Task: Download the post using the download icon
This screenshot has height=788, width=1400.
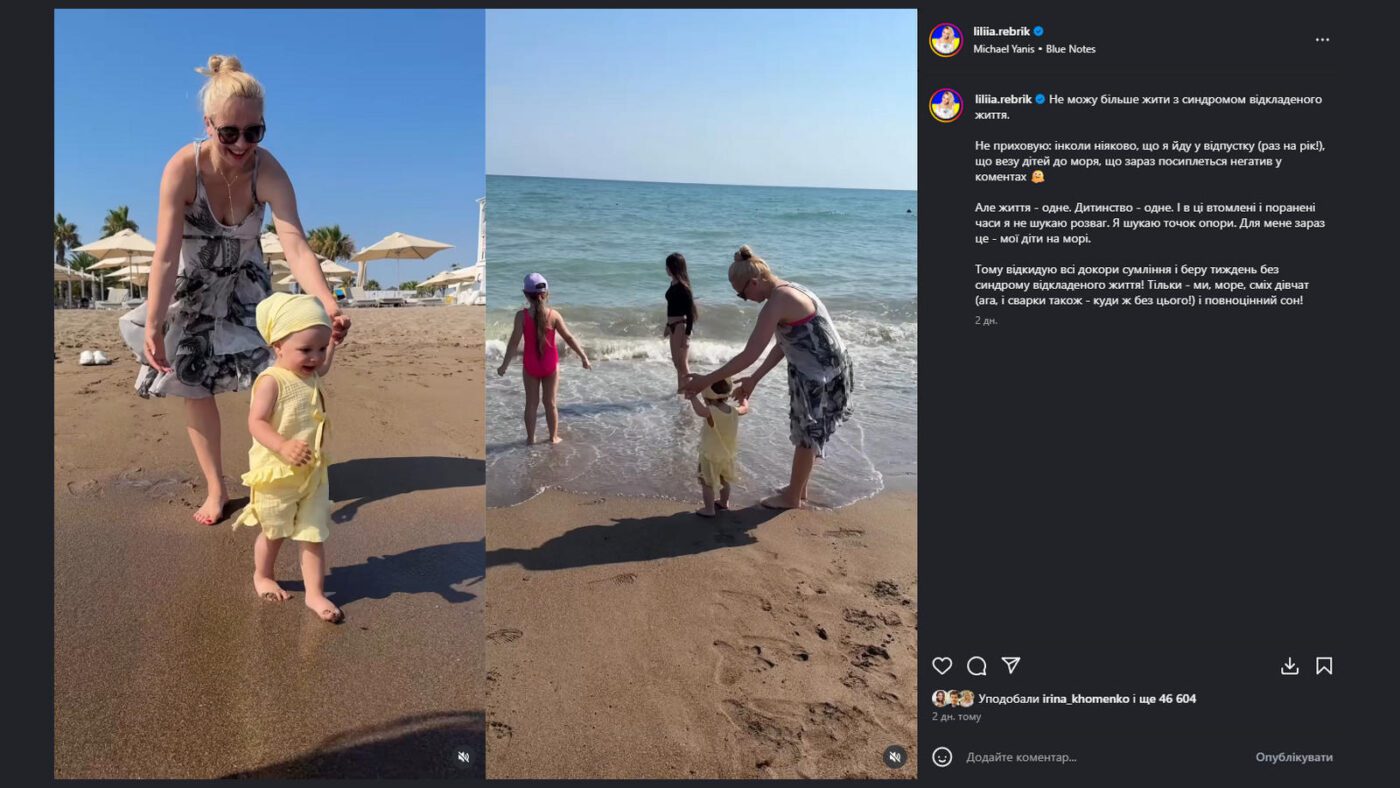Action: pos(1290,666)
